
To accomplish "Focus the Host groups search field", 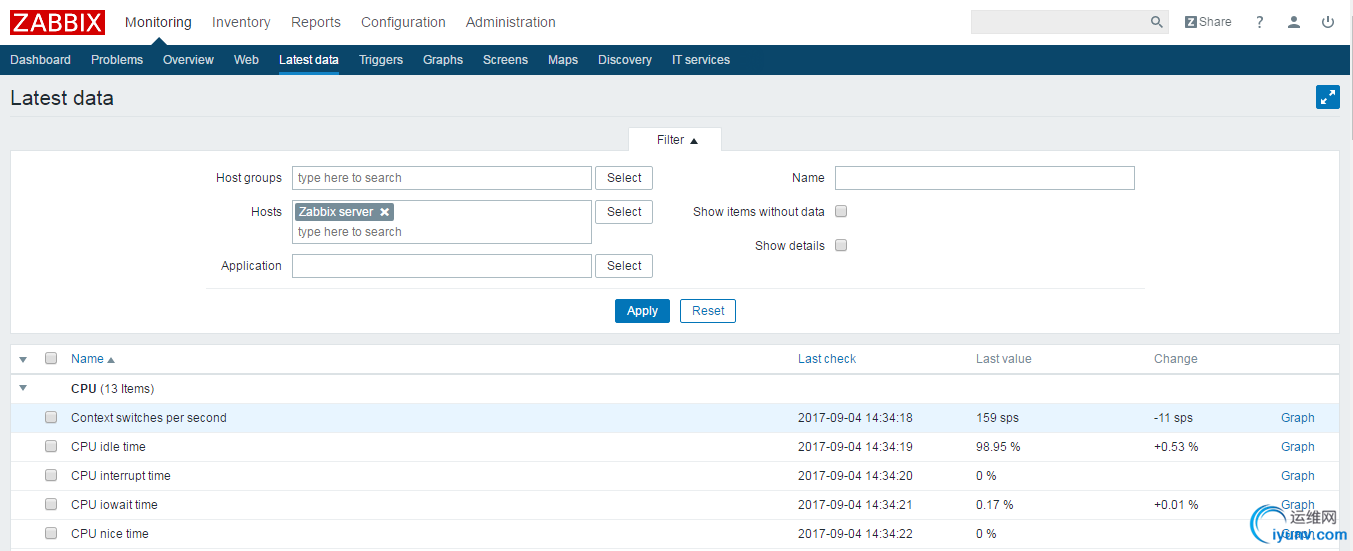I will pos(442,178).
